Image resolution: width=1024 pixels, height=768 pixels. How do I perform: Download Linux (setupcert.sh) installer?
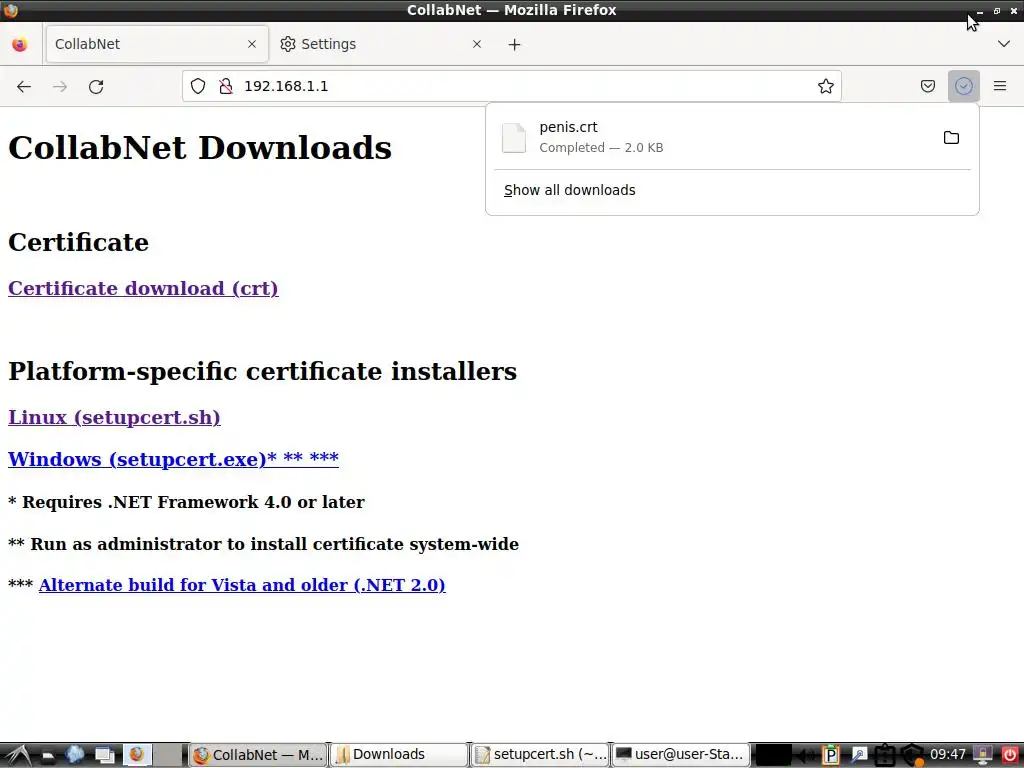click(114, 417)
